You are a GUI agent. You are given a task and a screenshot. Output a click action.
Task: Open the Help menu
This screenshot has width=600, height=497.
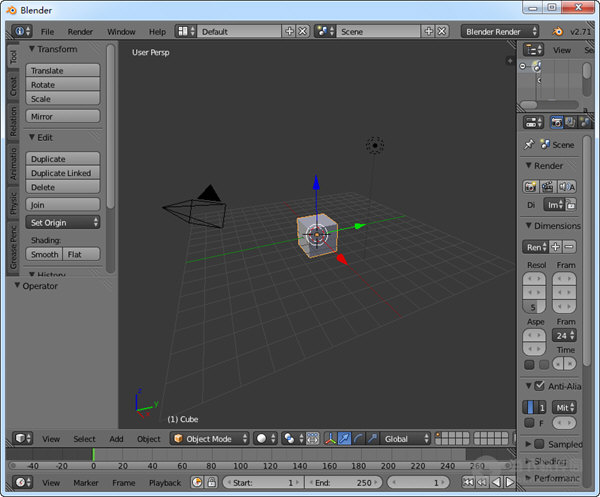click(x=157, y=32)
